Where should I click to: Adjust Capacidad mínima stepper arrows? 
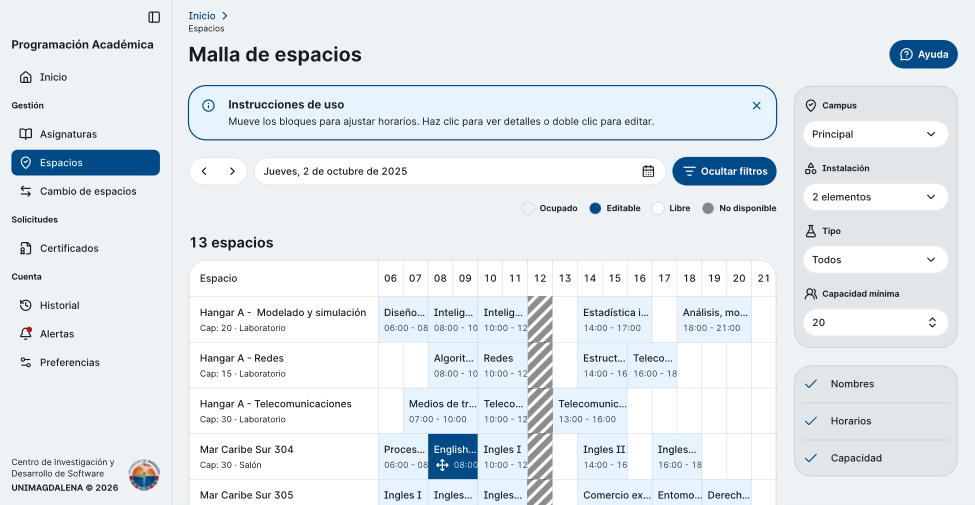(x=932, y=323)
